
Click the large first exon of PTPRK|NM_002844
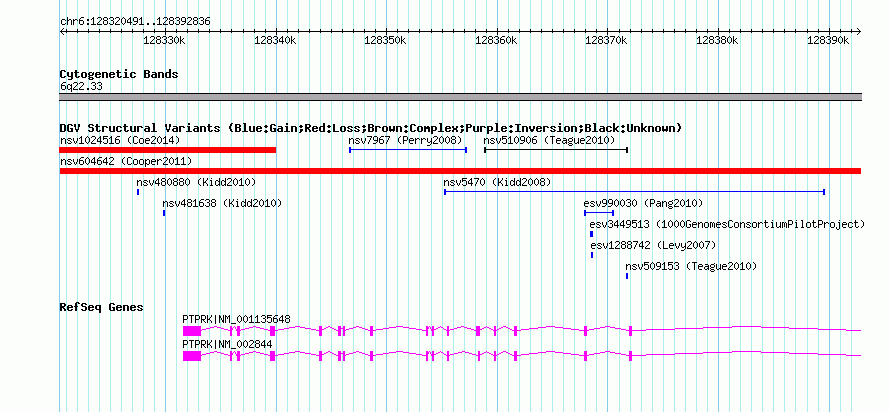192,356
